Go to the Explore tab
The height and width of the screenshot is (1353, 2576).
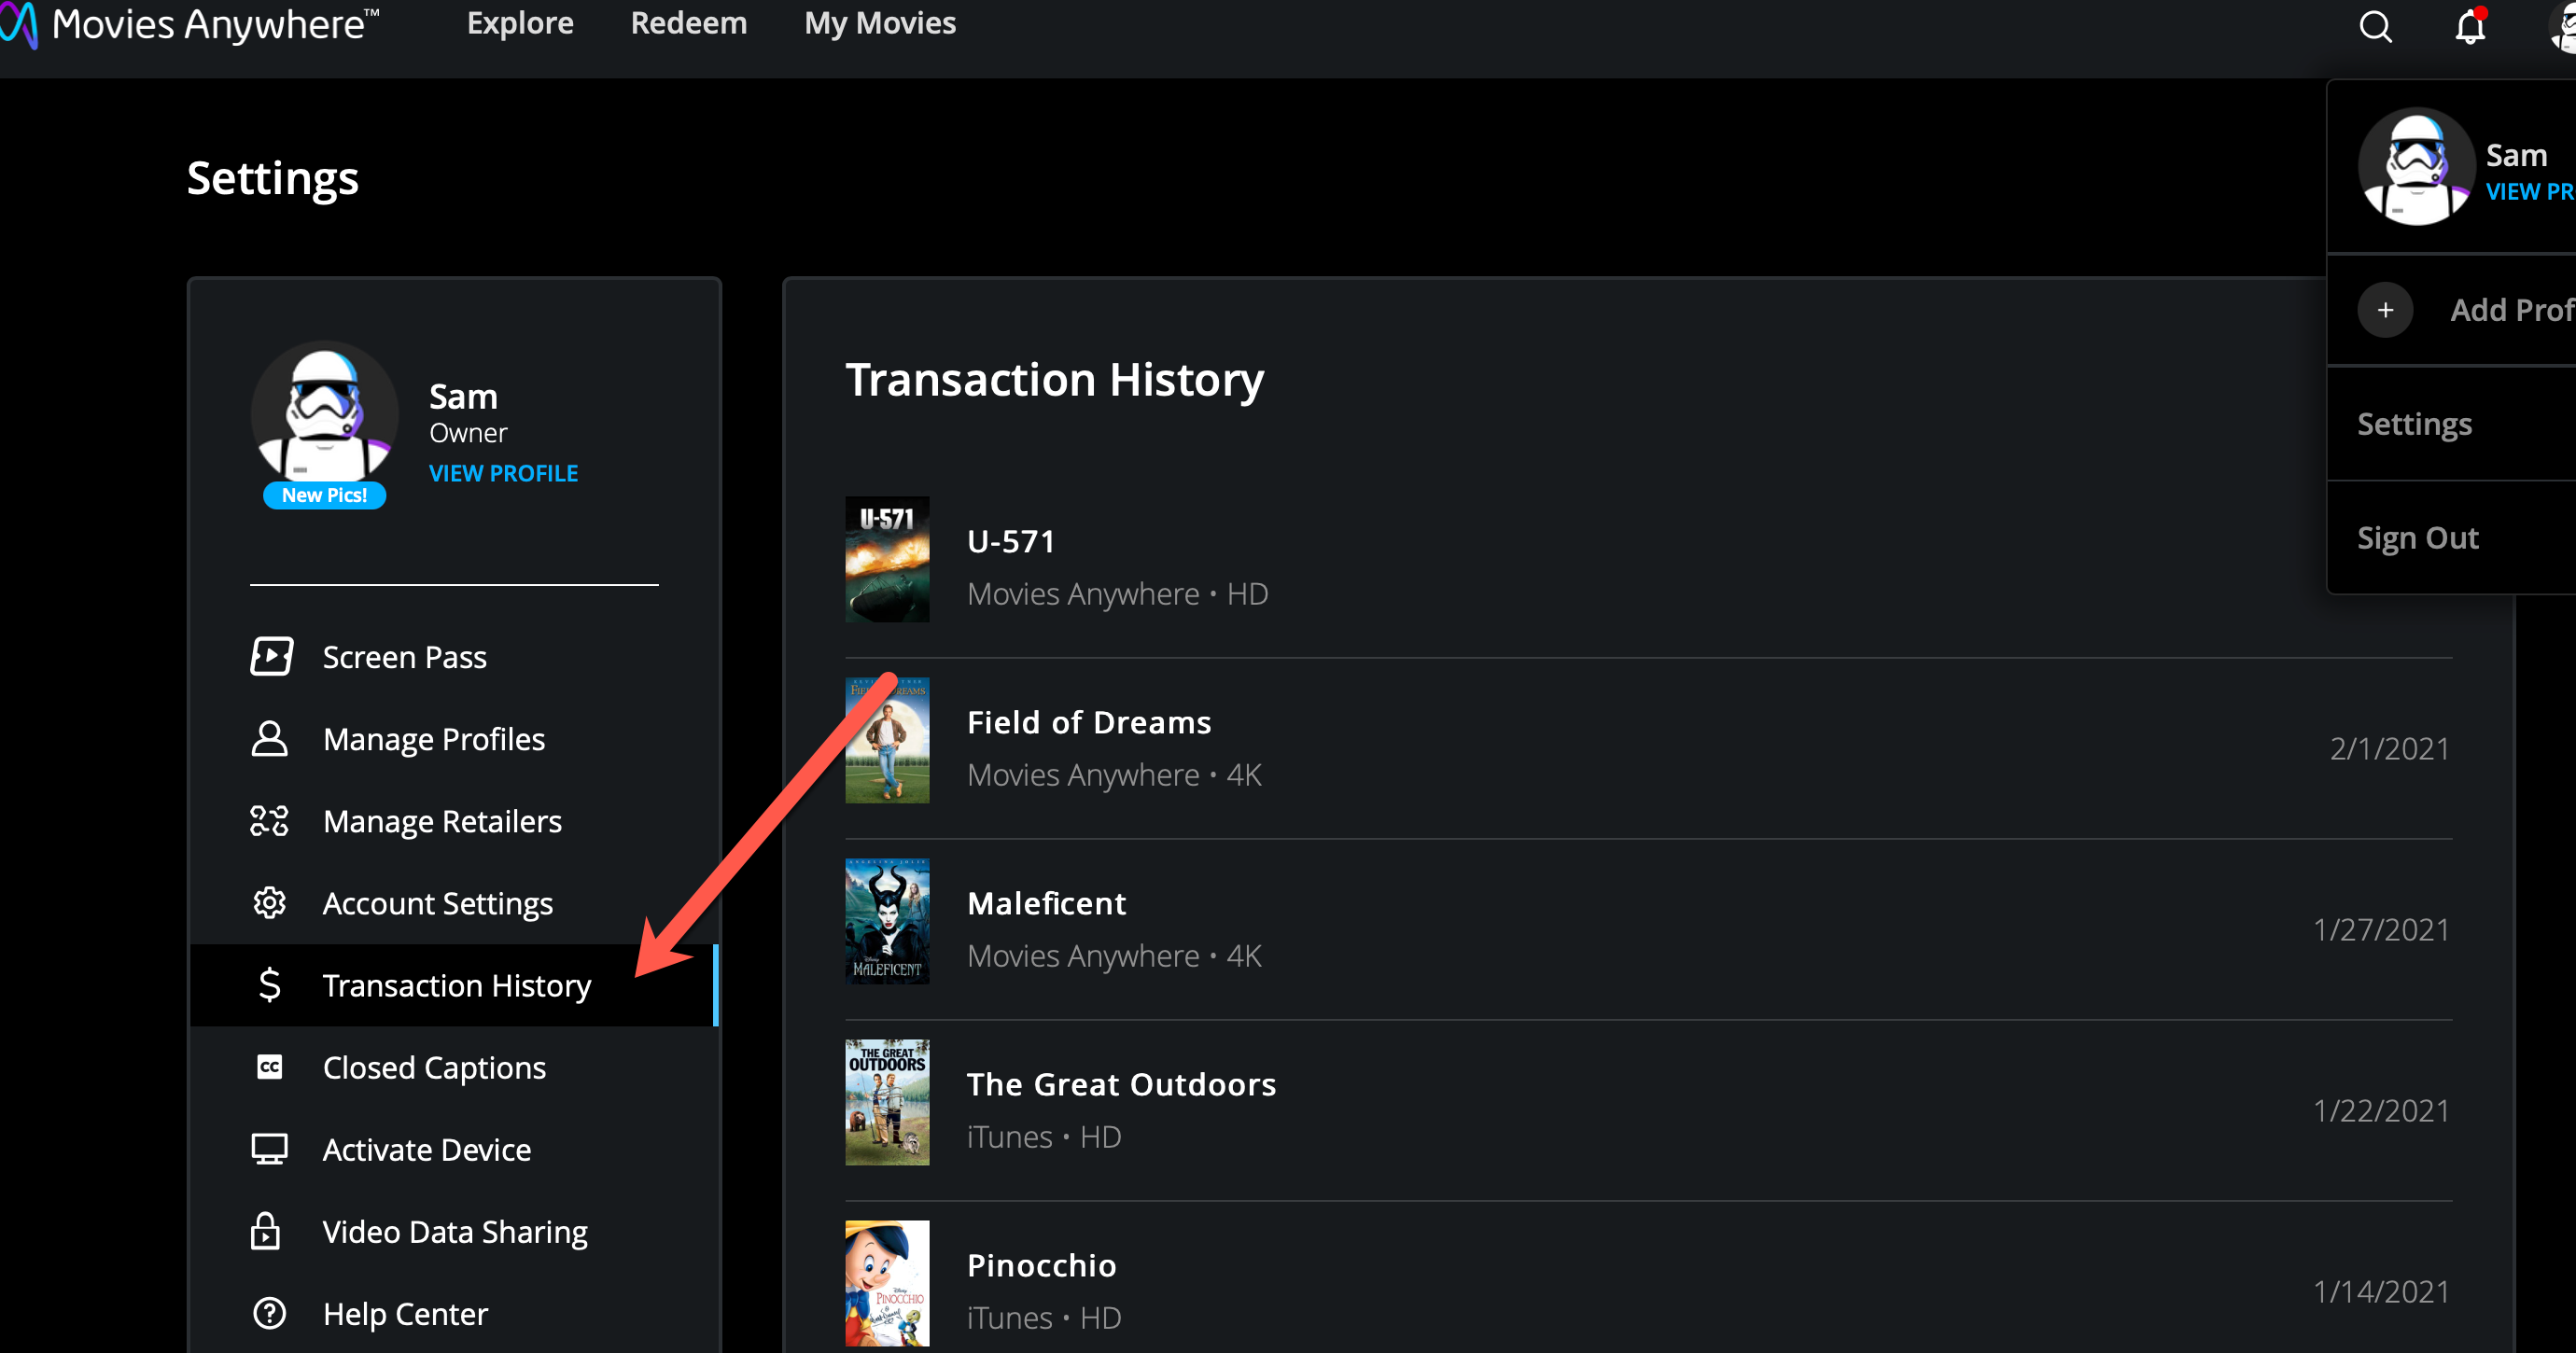click(520, 23)
